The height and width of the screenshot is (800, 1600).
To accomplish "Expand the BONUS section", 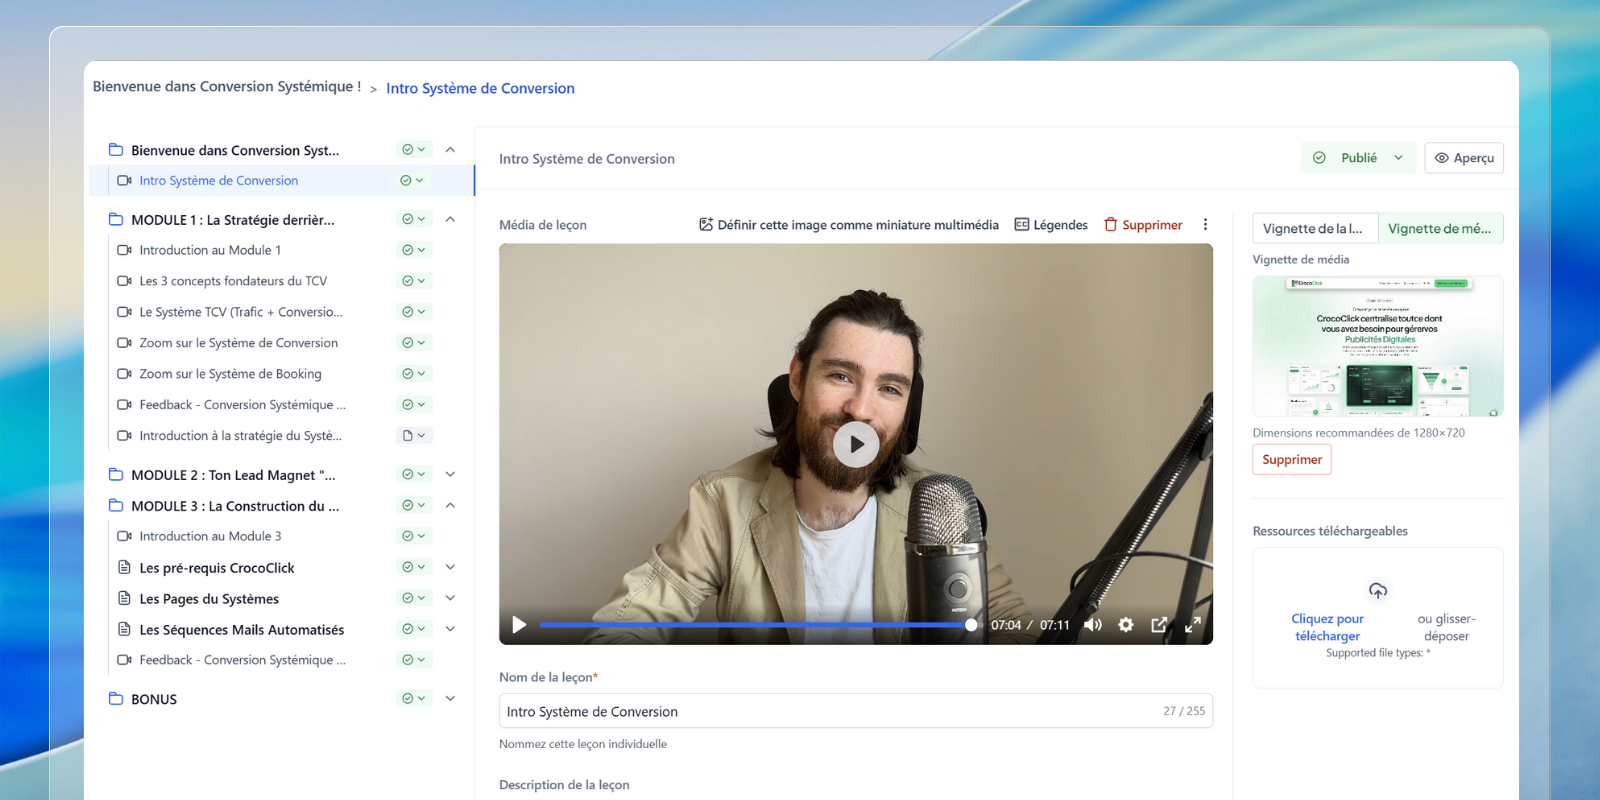I will click(x=450, y=699).
